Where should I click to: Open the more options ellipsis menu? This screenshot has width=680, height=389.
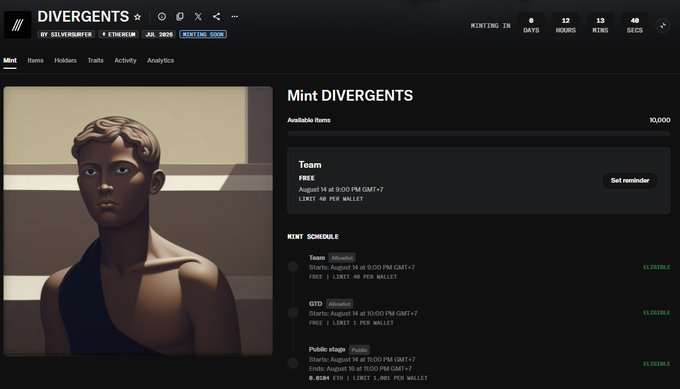pyautogui.click(x=235, y=16)
